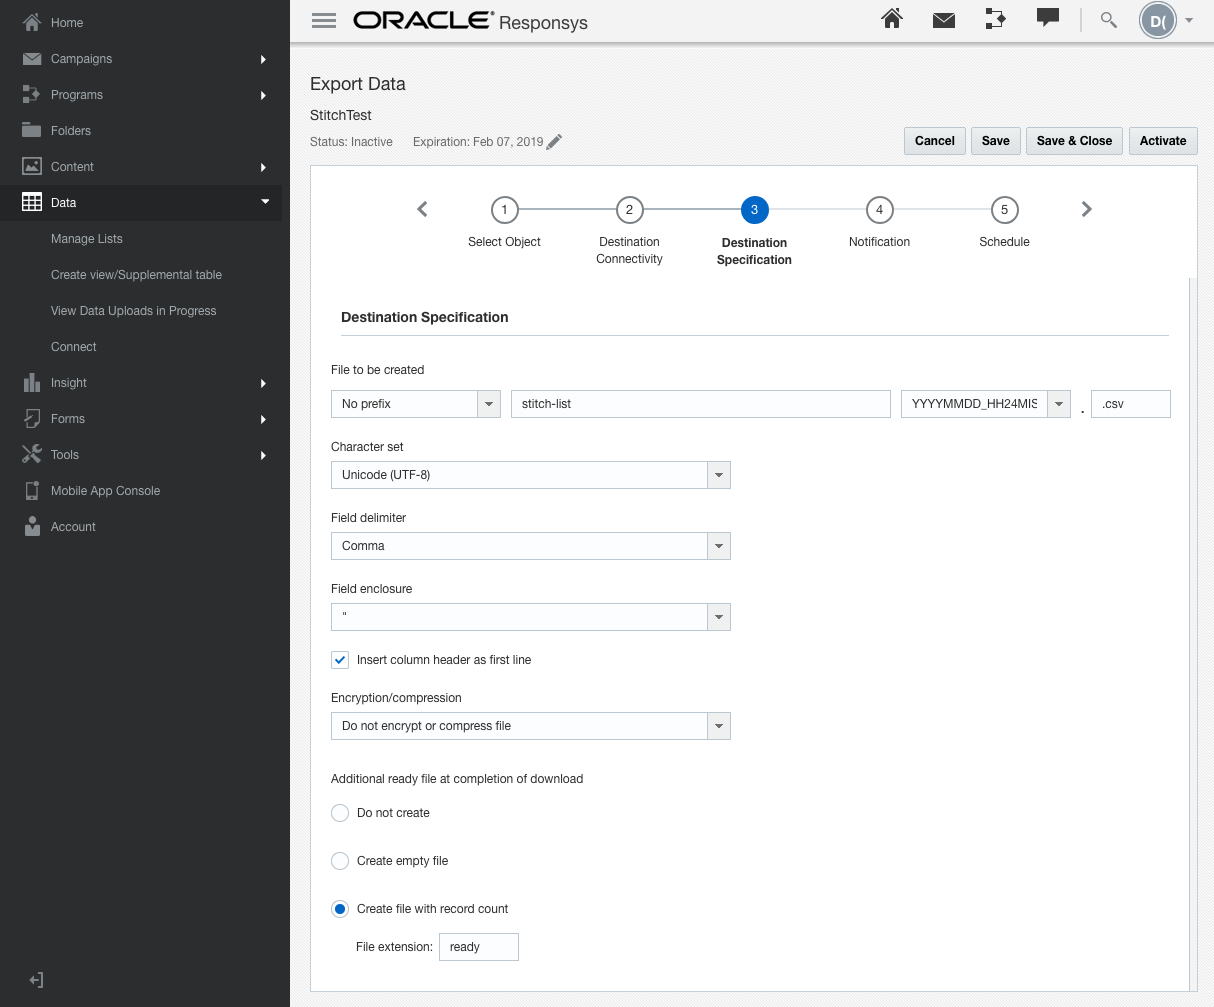Image resolution: width=1214 pixels, height=1007 pixels.
Task: Open the Field delimiter dropdown
Action: [718, 546]
